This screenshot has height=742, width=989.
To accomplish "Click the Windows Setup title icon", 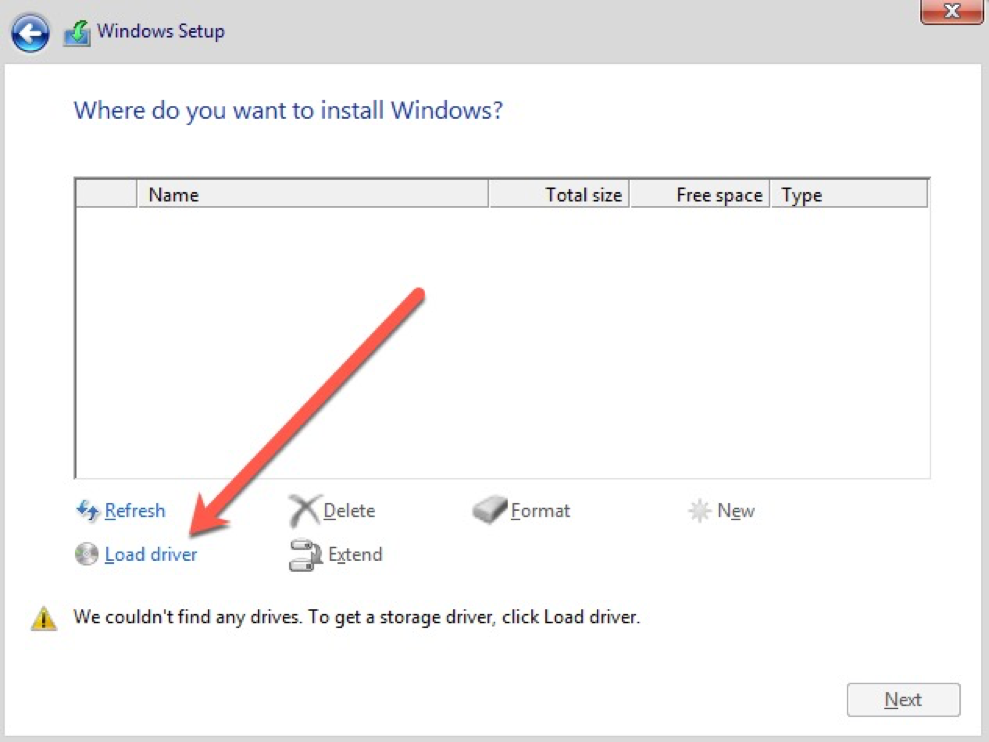I will click(77, 33).
